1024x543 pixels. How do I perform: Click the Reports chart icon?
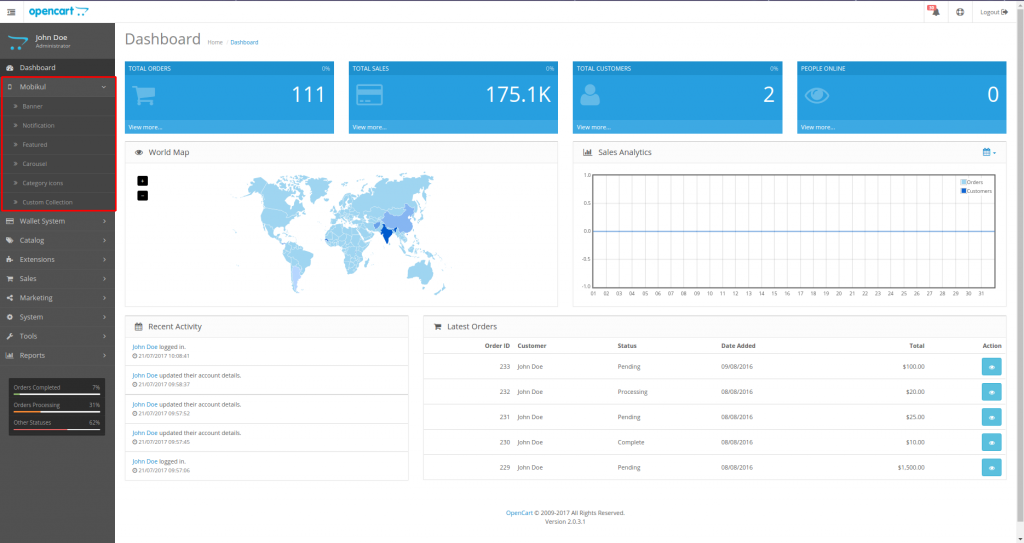tap(10, 355)
